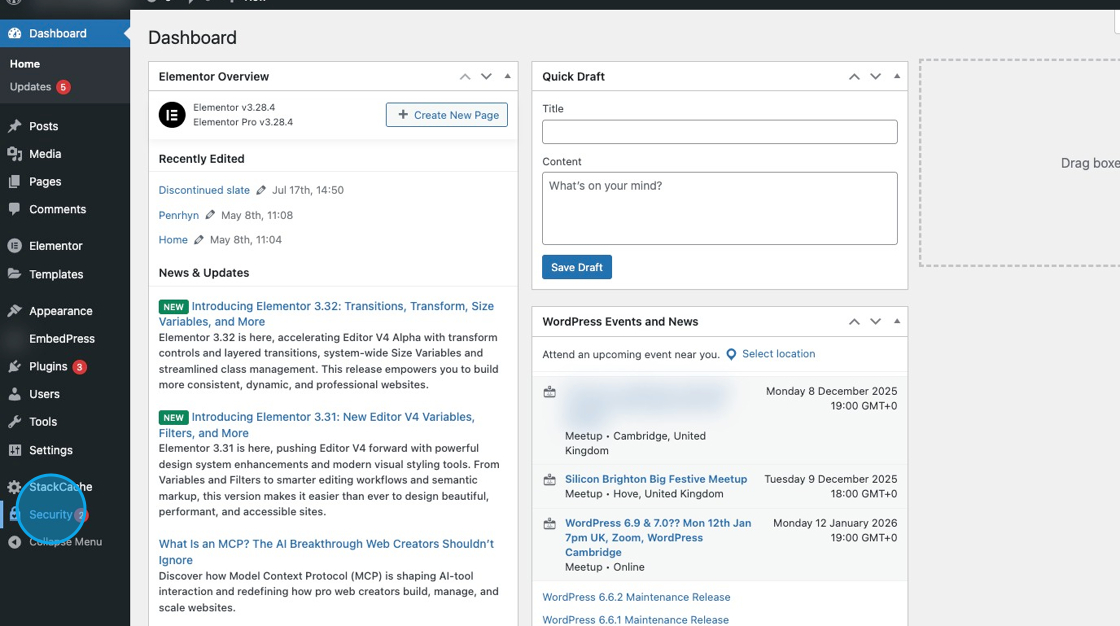The height and width of the screenshot is (626, 1120).
Task: Click the Collapse Menu arrow icon
Action: click(x=14, y=542)
